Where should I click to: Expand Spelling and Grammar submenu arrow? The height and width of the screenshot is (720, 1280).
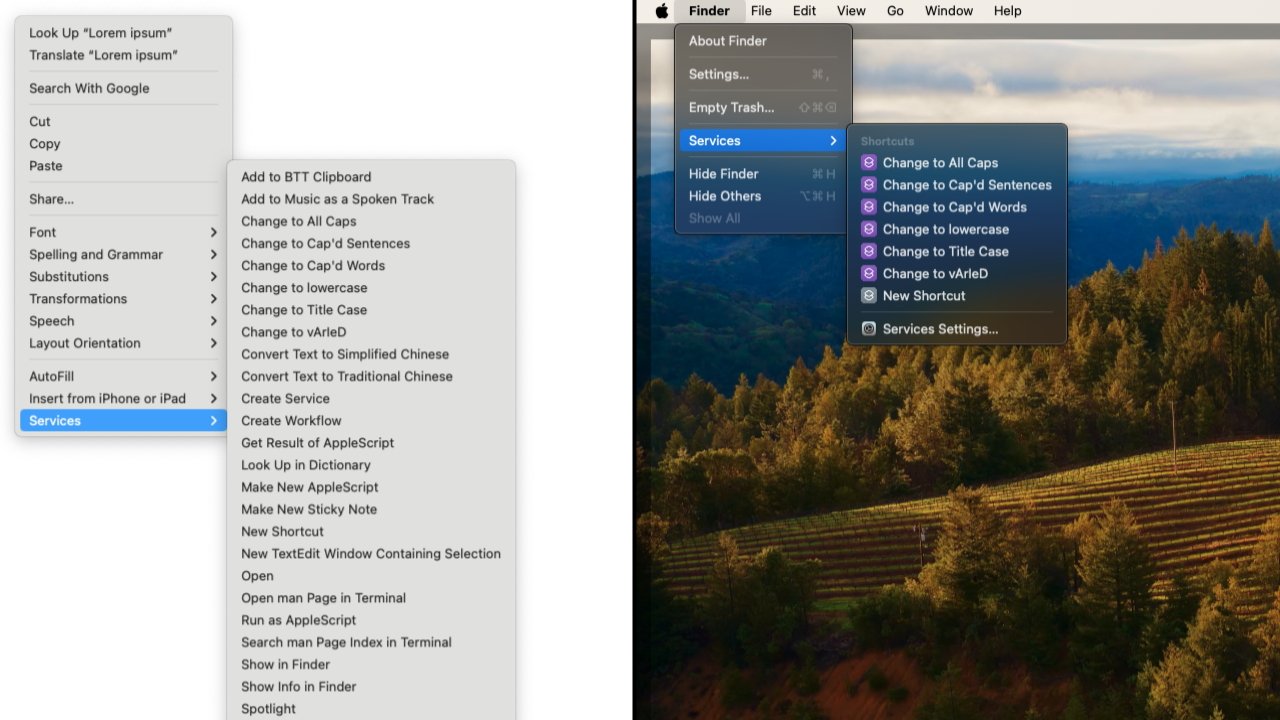[x=213, y=254]
